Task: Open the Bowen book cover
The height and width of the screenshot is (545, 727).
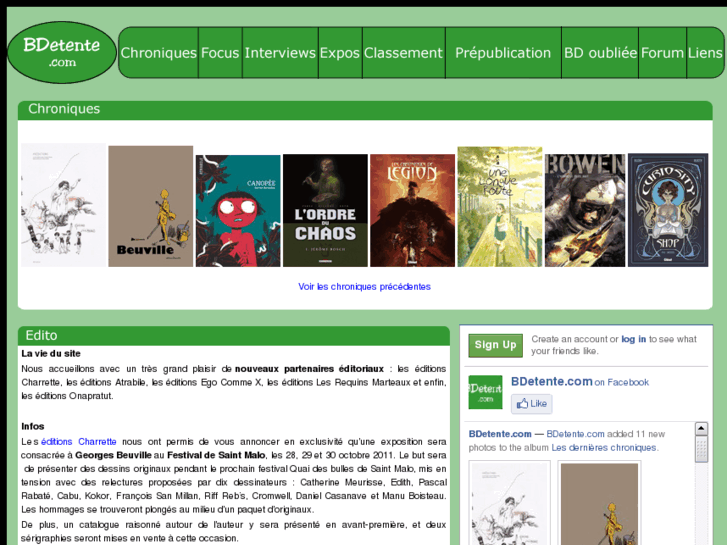Action: 585,211
